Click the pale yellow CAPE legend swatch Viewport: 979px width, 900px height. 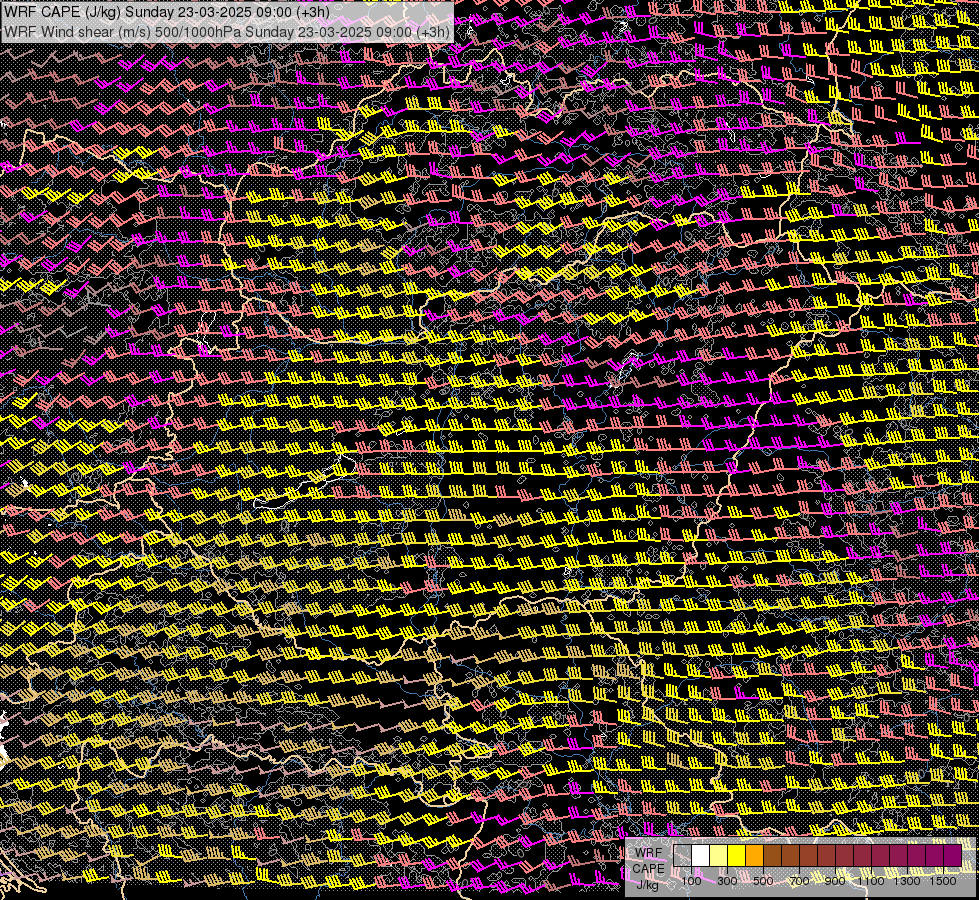[x=719, y=856]
